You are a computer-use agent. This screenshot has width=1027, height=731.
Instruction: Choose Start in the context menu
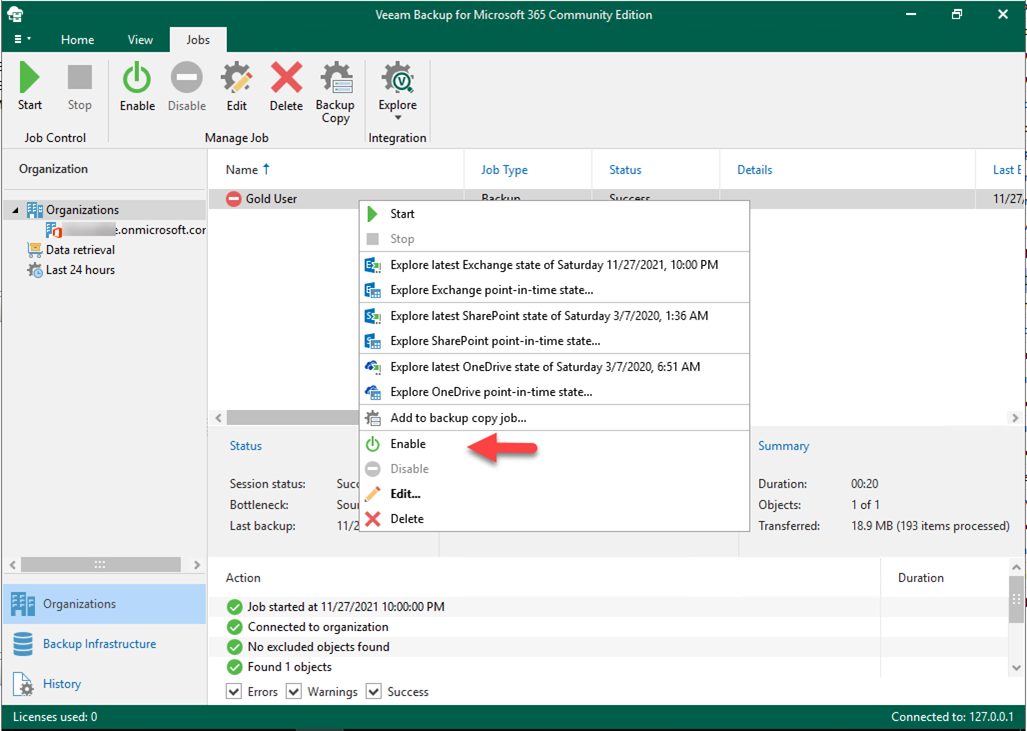(554, 214)
